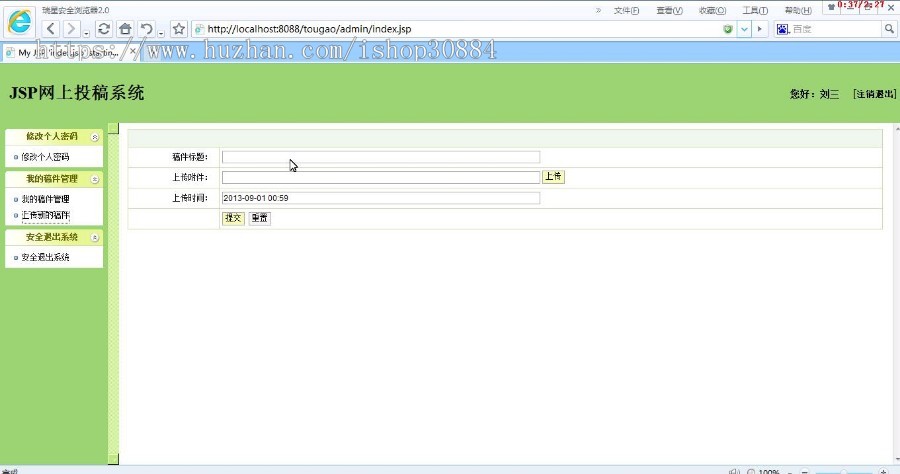This screenshot has width=900, height=474.
Task: Click the go arrow beside the address bar
Action: tap(760, 29)
